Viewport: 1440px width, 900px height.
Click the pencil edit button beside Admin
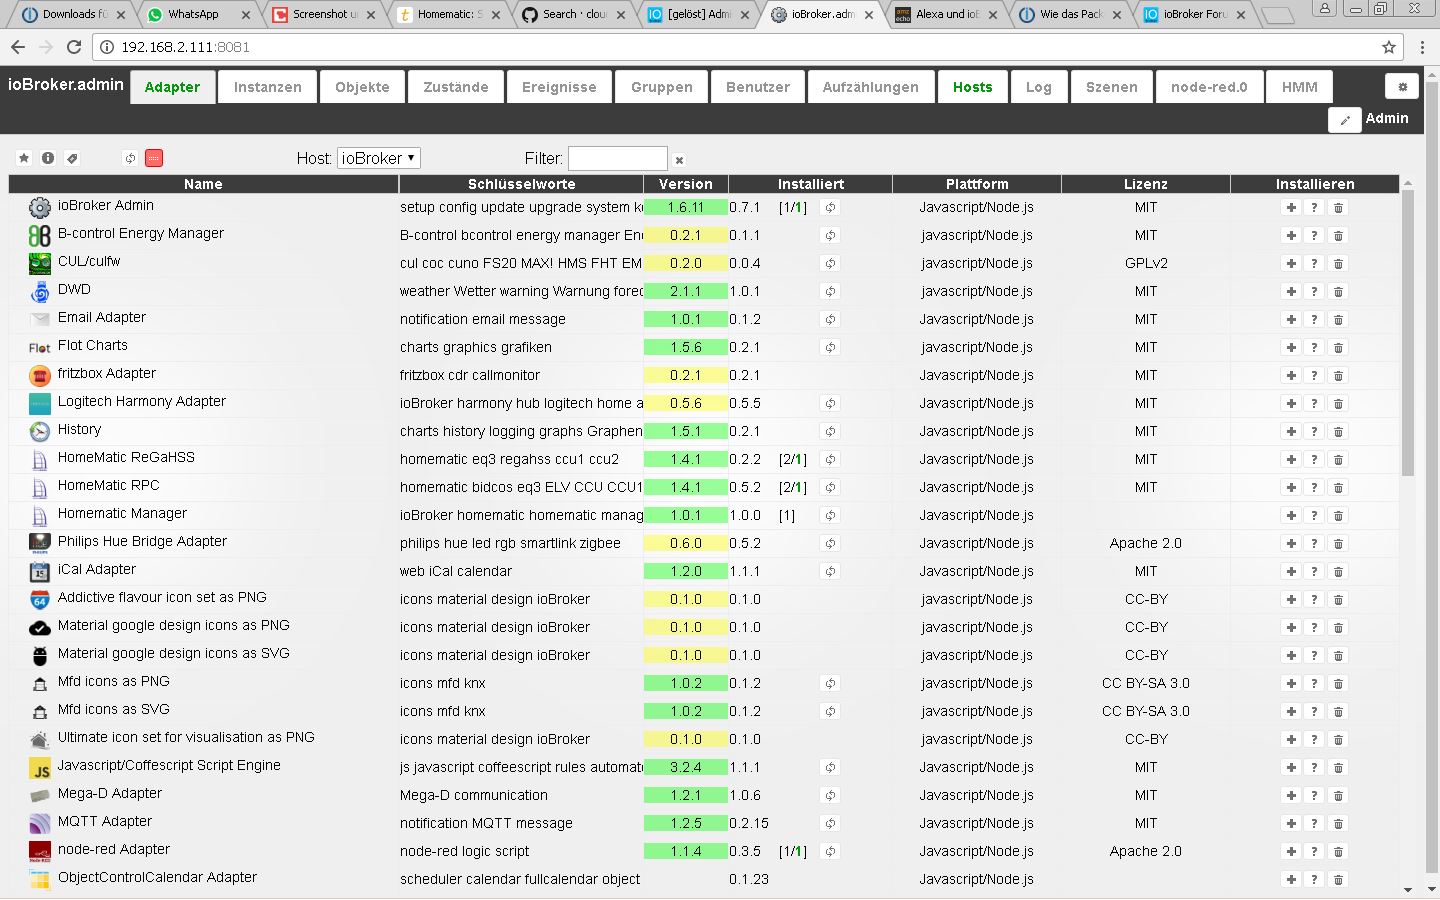(1344, 119)
